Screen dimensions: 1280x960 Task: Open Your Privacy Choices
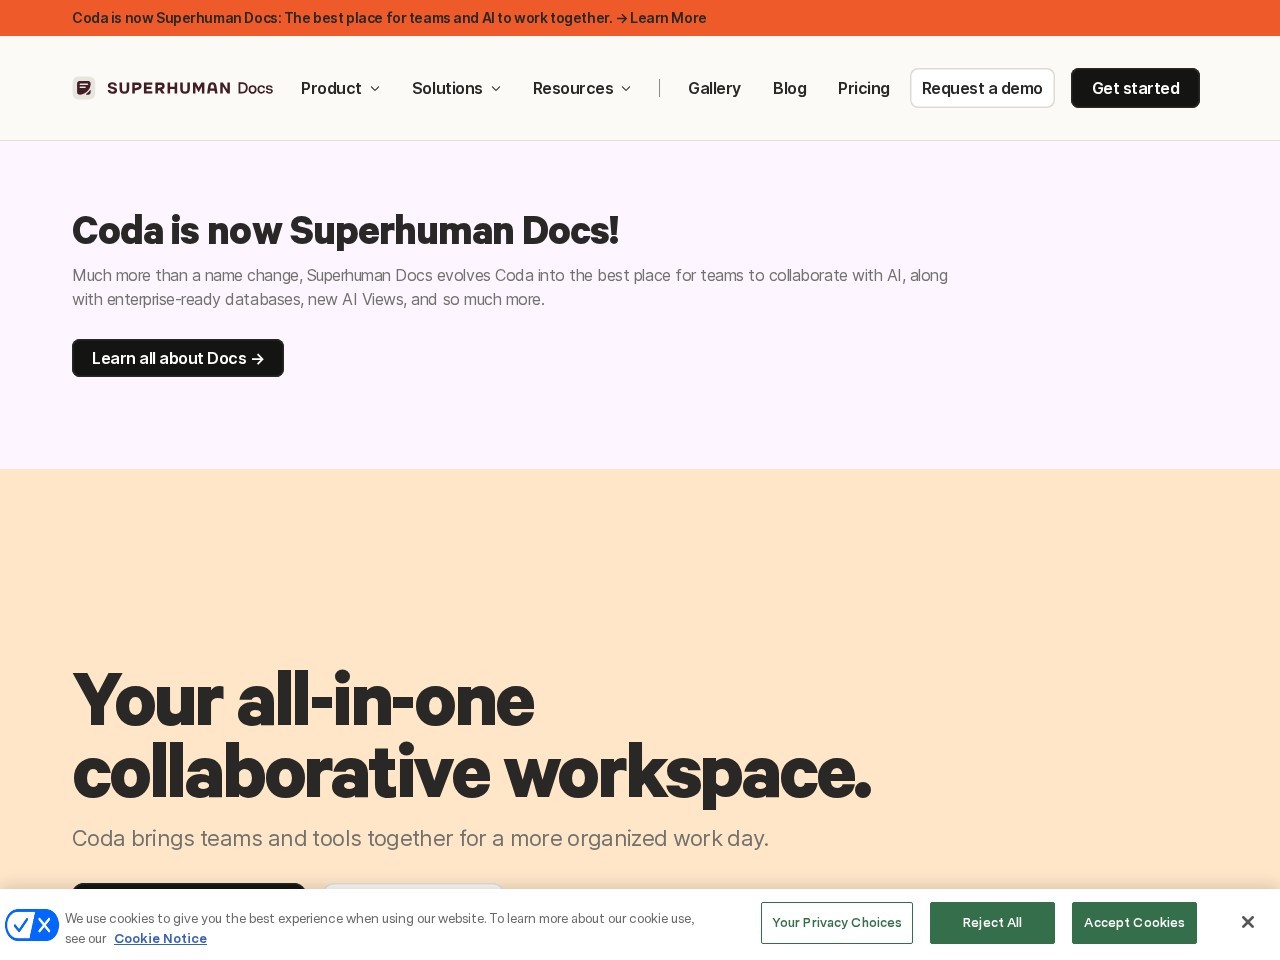pos(837,923)
